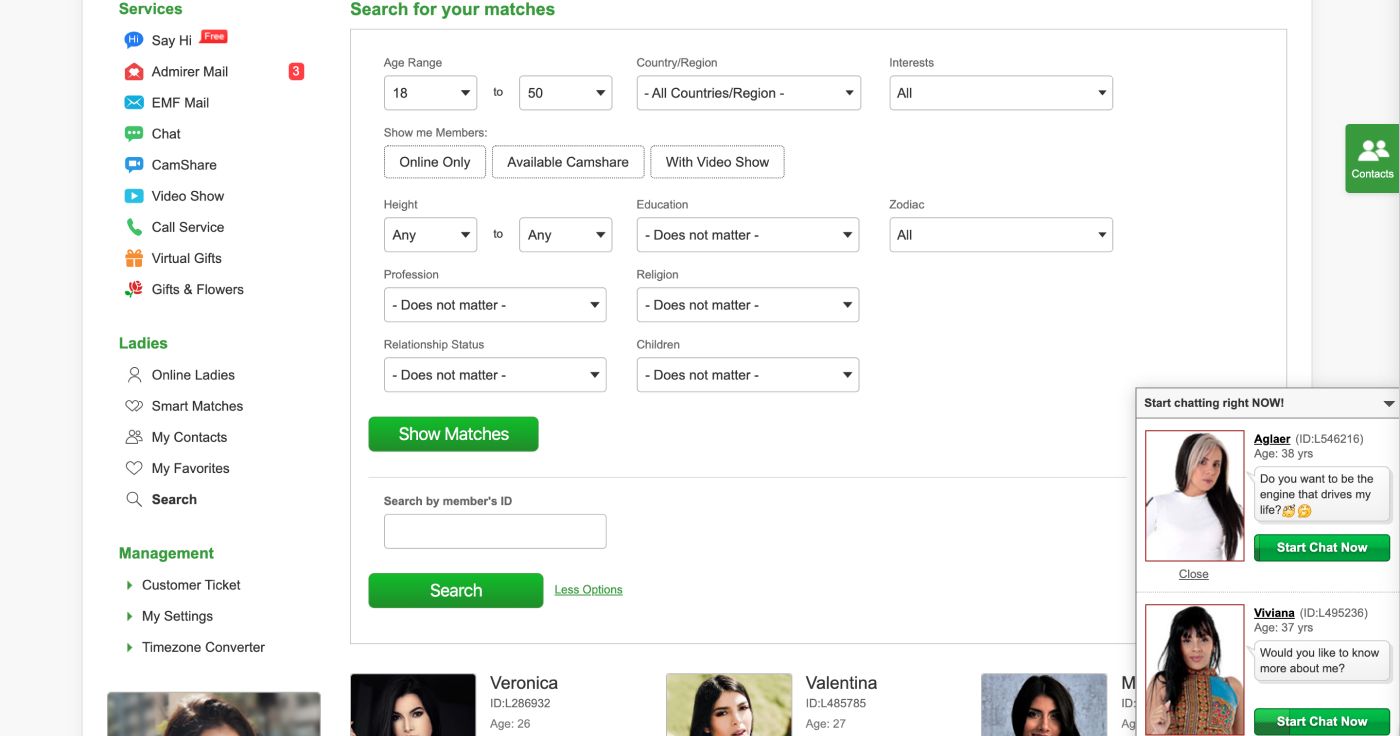1400x736 pixels.
Task: Open My Favorites under Ladies
Action: pos(190,468)
